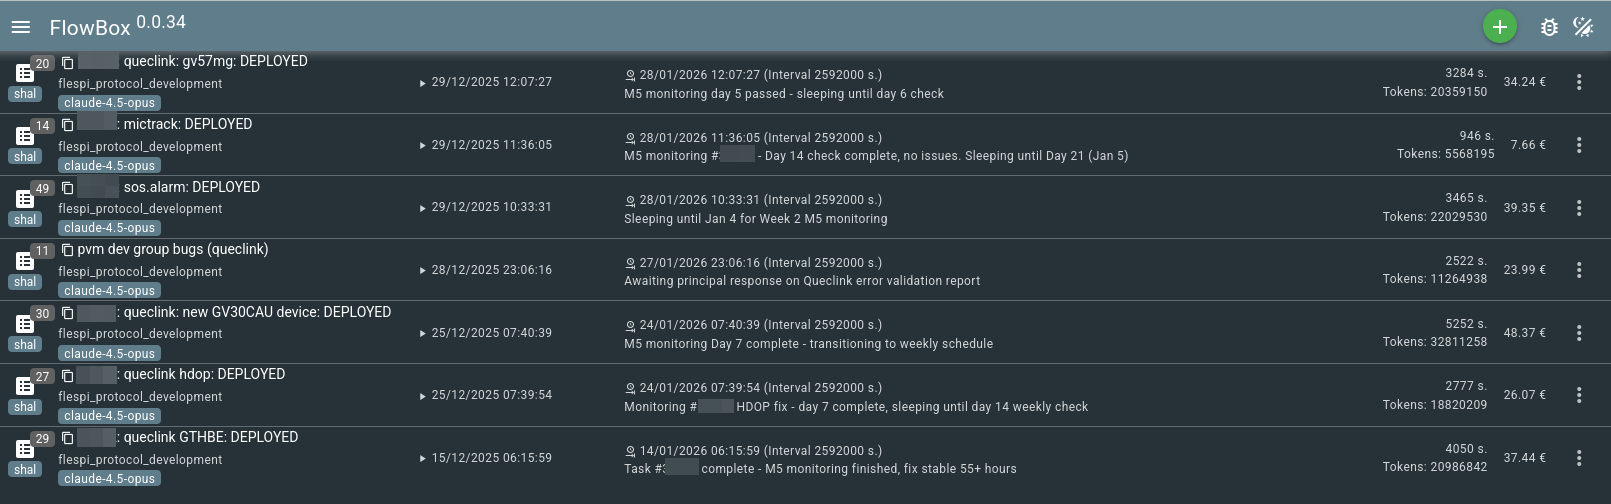
Task: Copy the gv57mg task title
Action: [68, 62]
